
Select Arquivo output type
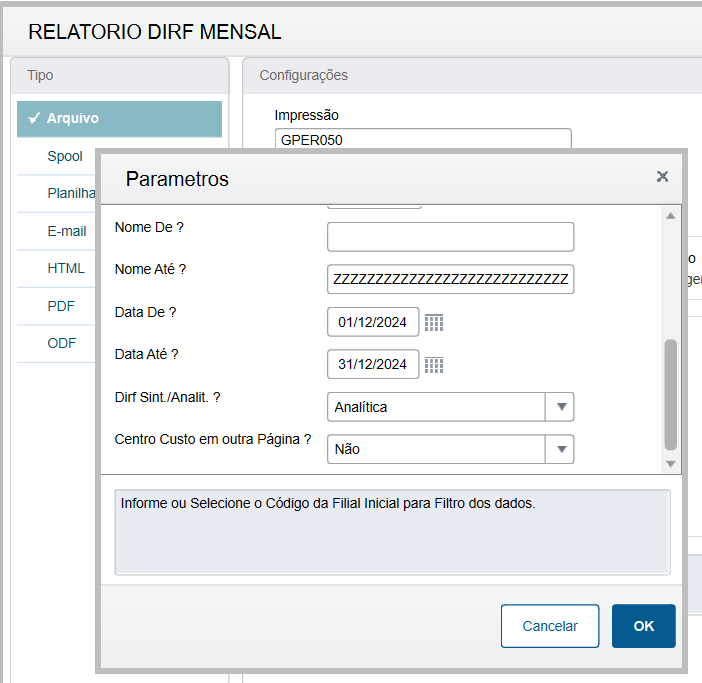[x=119, y=118]
